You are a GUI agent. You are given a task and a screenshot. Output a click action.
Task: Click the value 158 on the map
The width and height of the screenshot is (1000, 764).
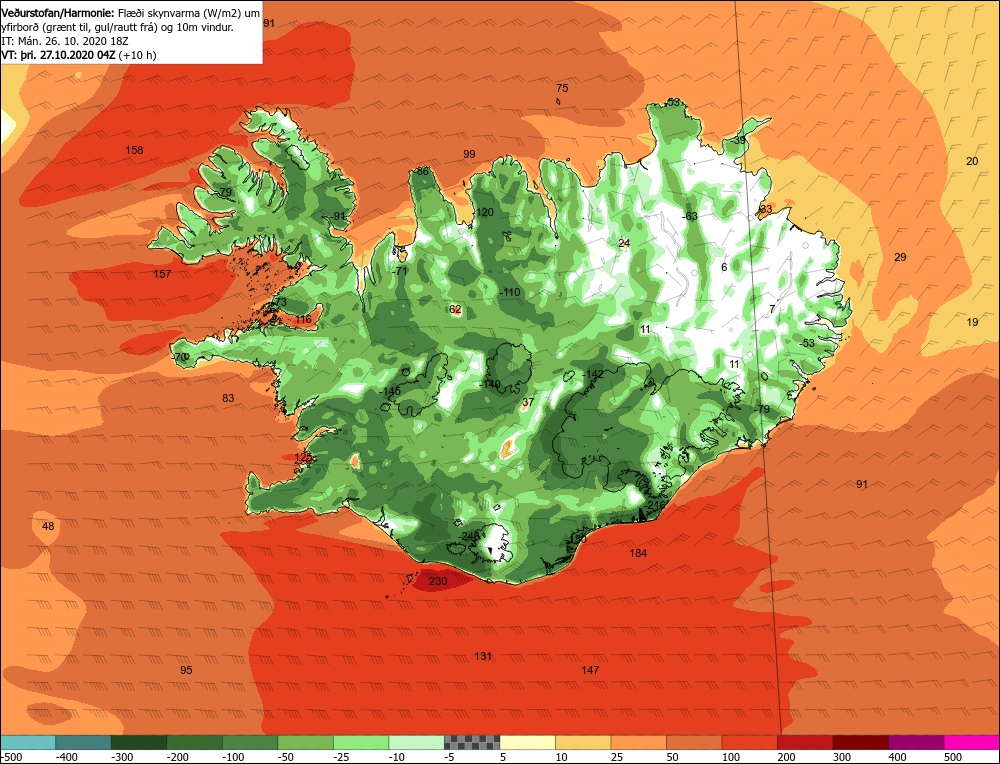click(134, 150)
